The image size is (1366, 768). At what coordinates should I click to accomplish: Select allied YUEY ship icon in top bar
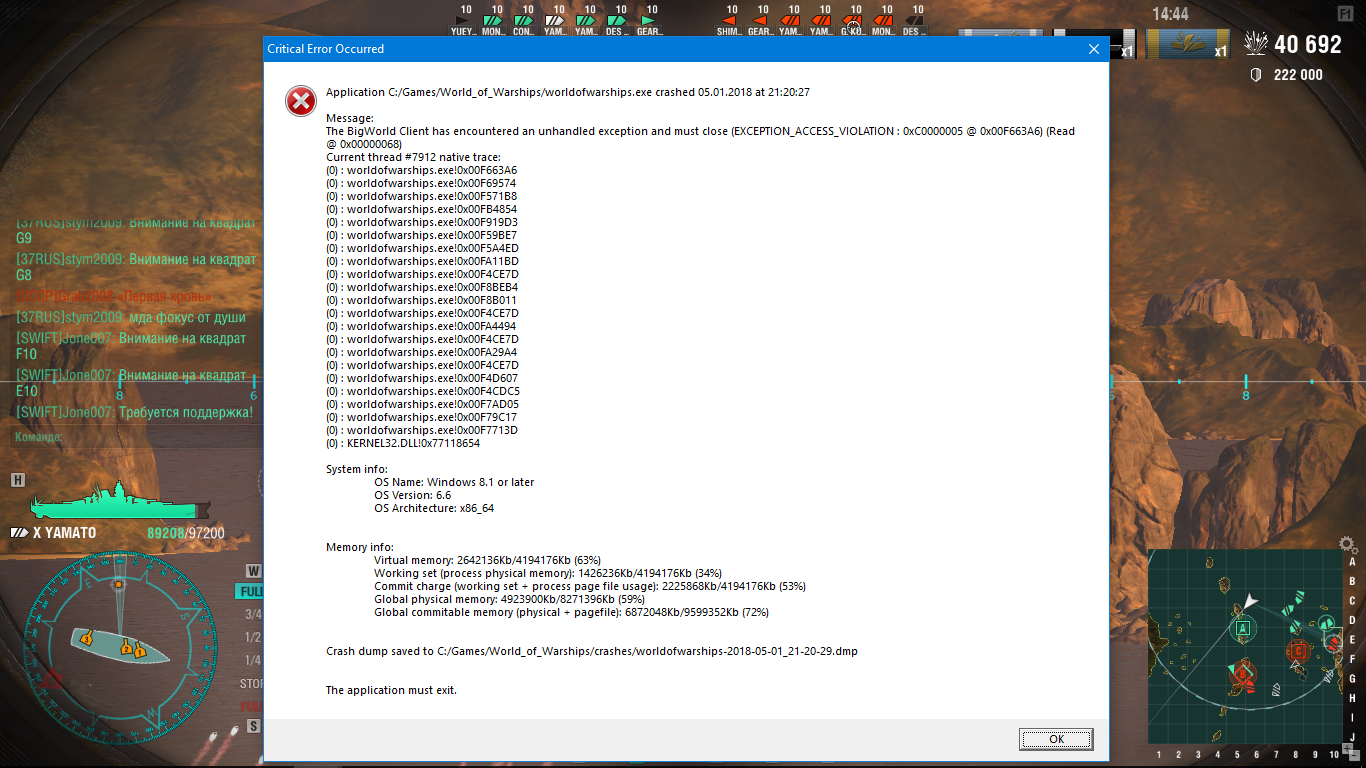[x=463, y=20]
